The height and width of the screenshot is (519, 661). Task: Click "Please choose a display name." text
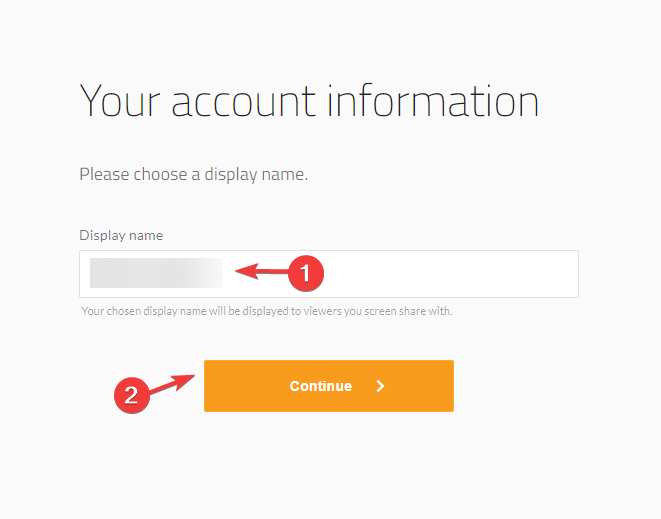coord(193,175)
